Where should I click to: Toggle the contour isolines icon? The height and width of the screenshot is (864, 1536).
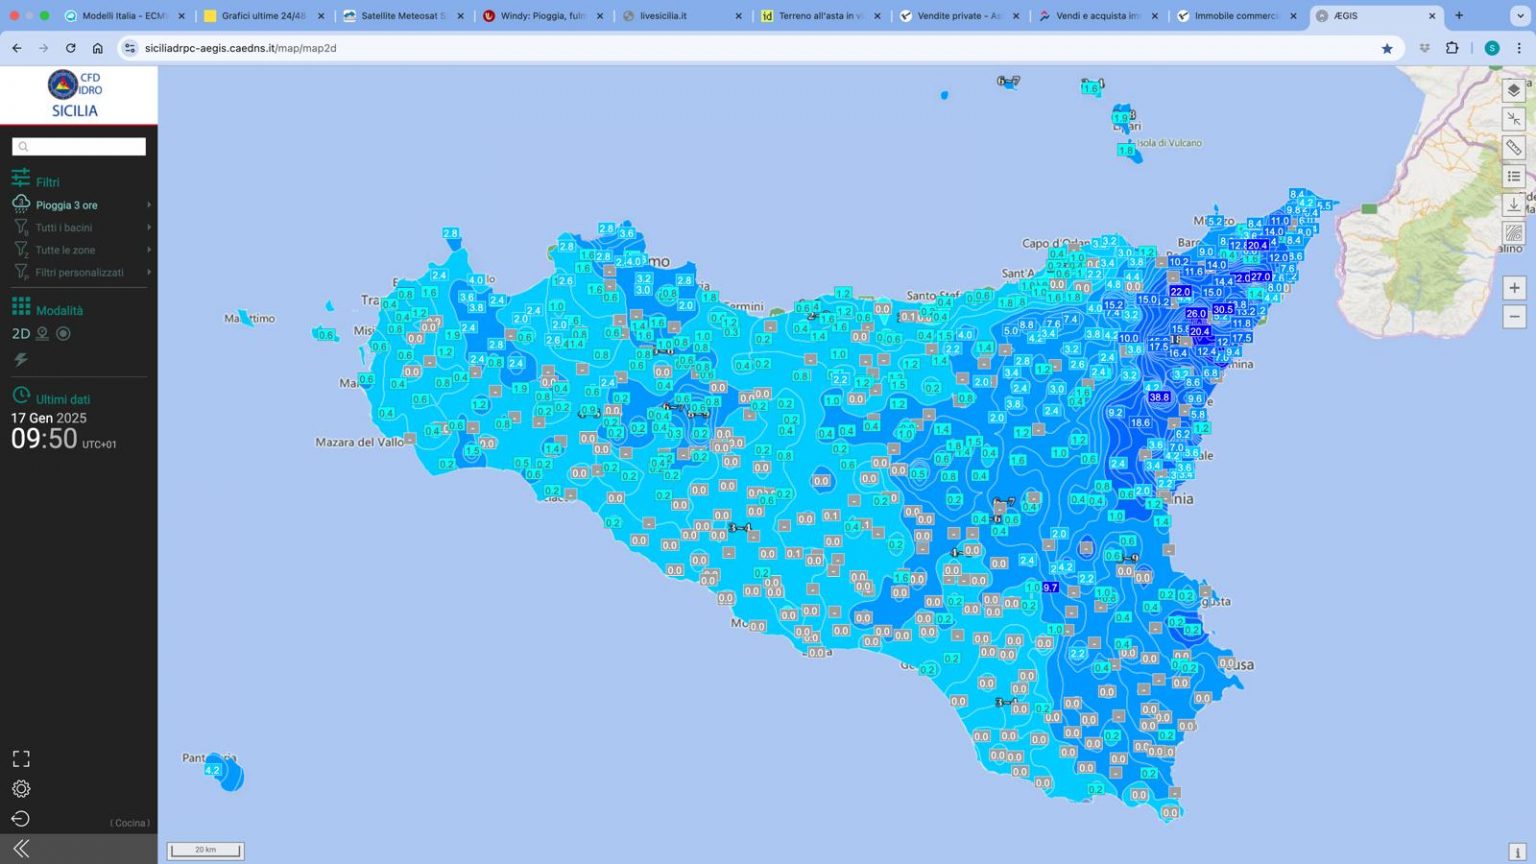coord(1513,234)
